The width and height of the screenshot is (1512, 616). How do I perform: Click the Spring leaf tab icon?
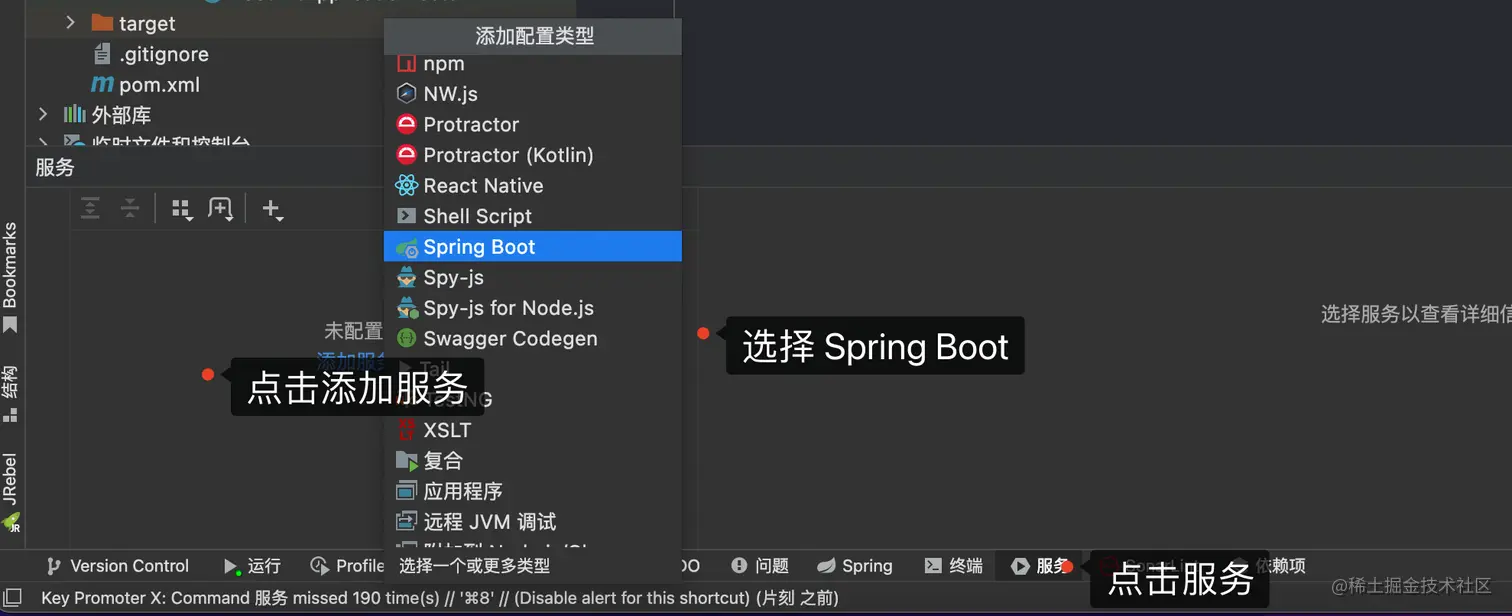[826, 566]
